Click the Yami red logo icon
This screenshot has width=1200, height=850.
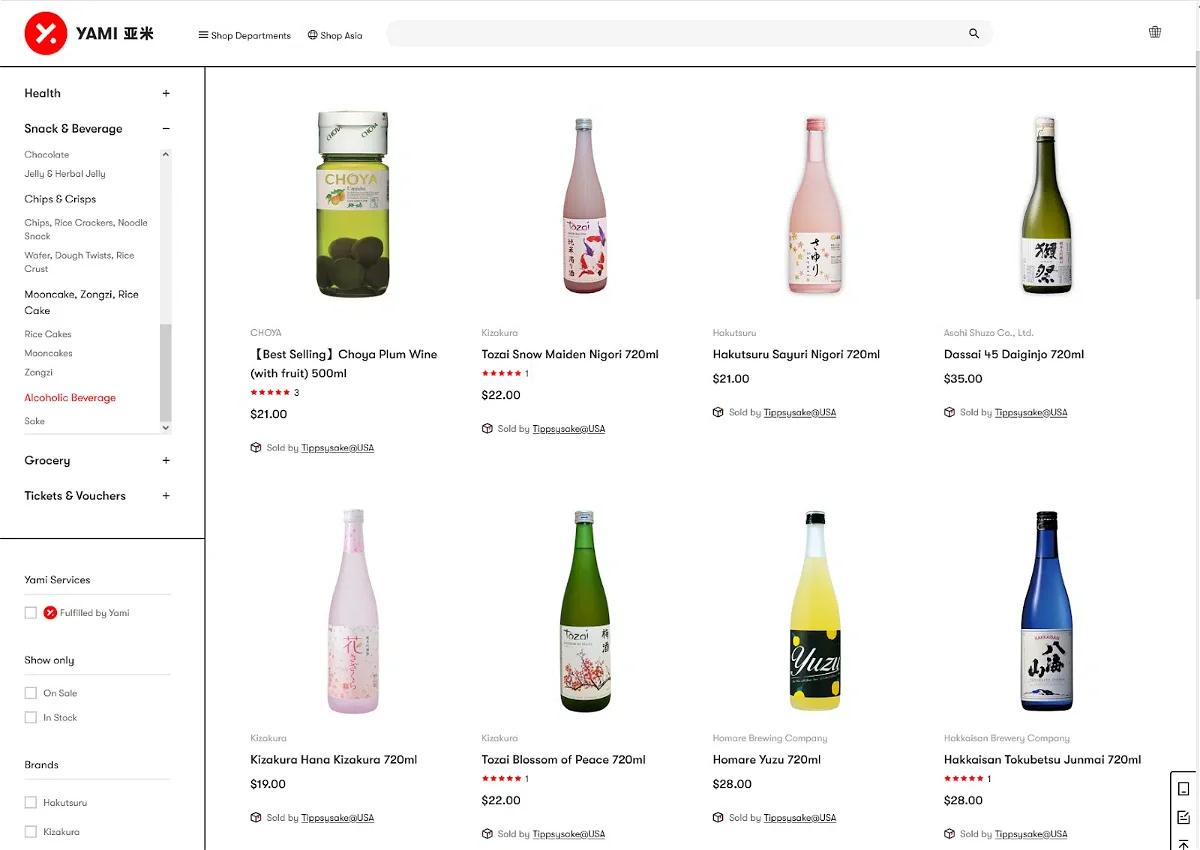(45, 34)
